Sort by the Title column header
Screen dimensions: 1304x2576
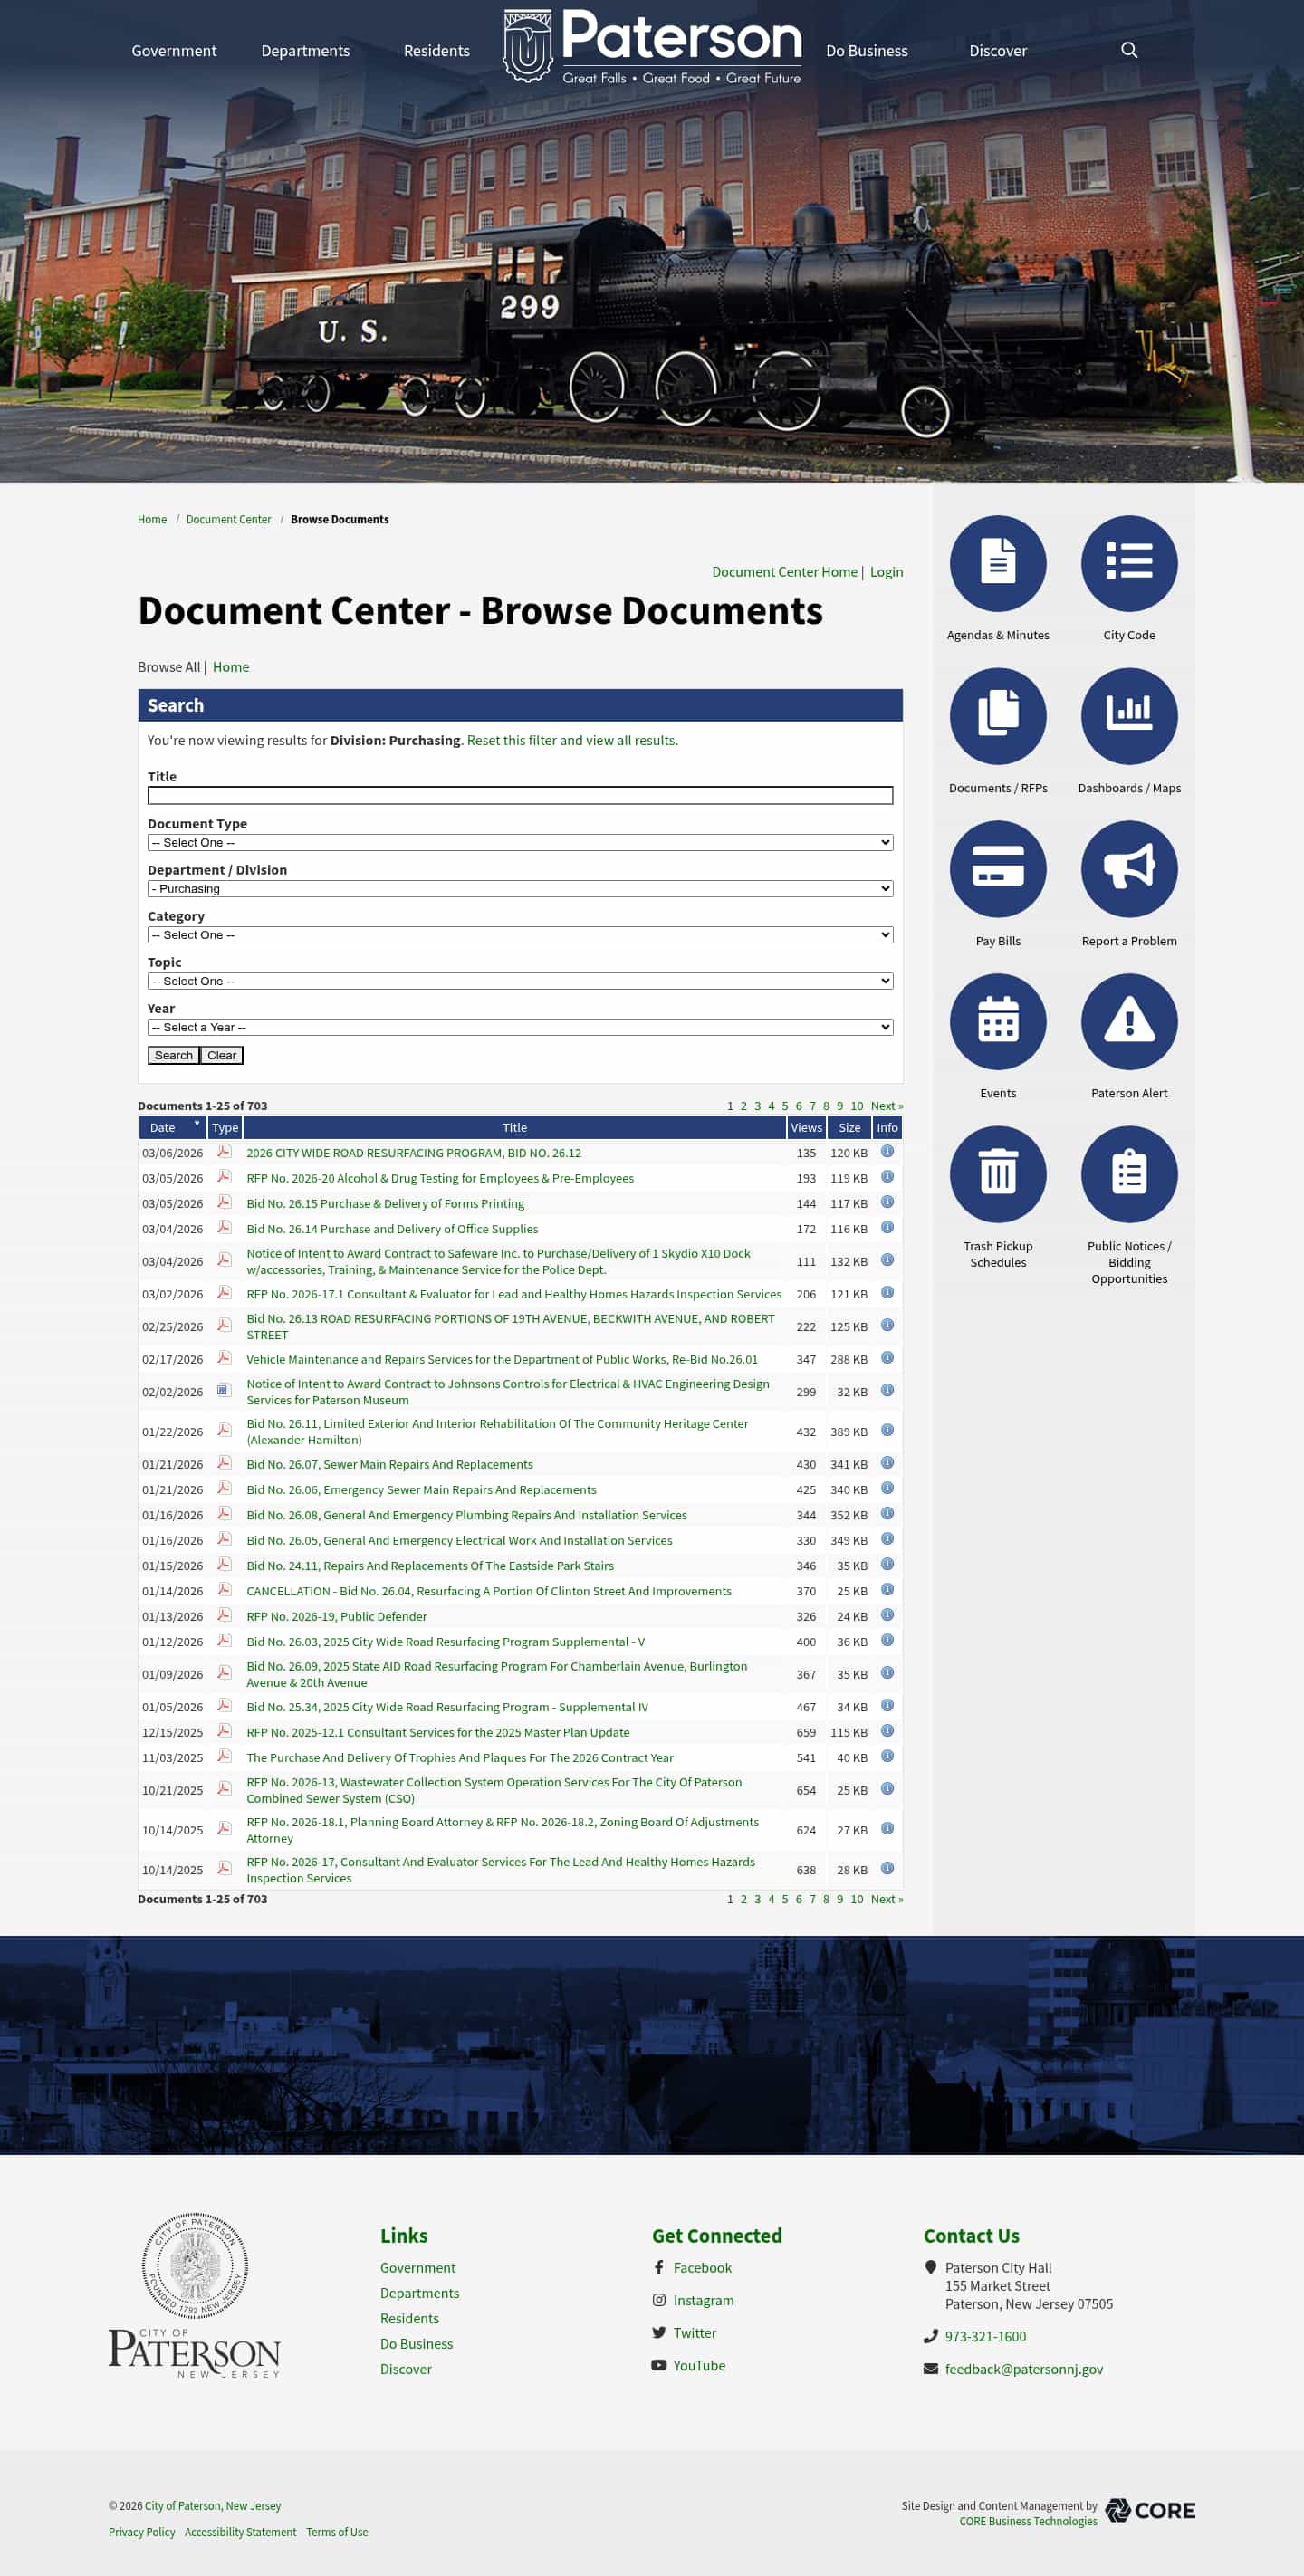coord(514,1127)
